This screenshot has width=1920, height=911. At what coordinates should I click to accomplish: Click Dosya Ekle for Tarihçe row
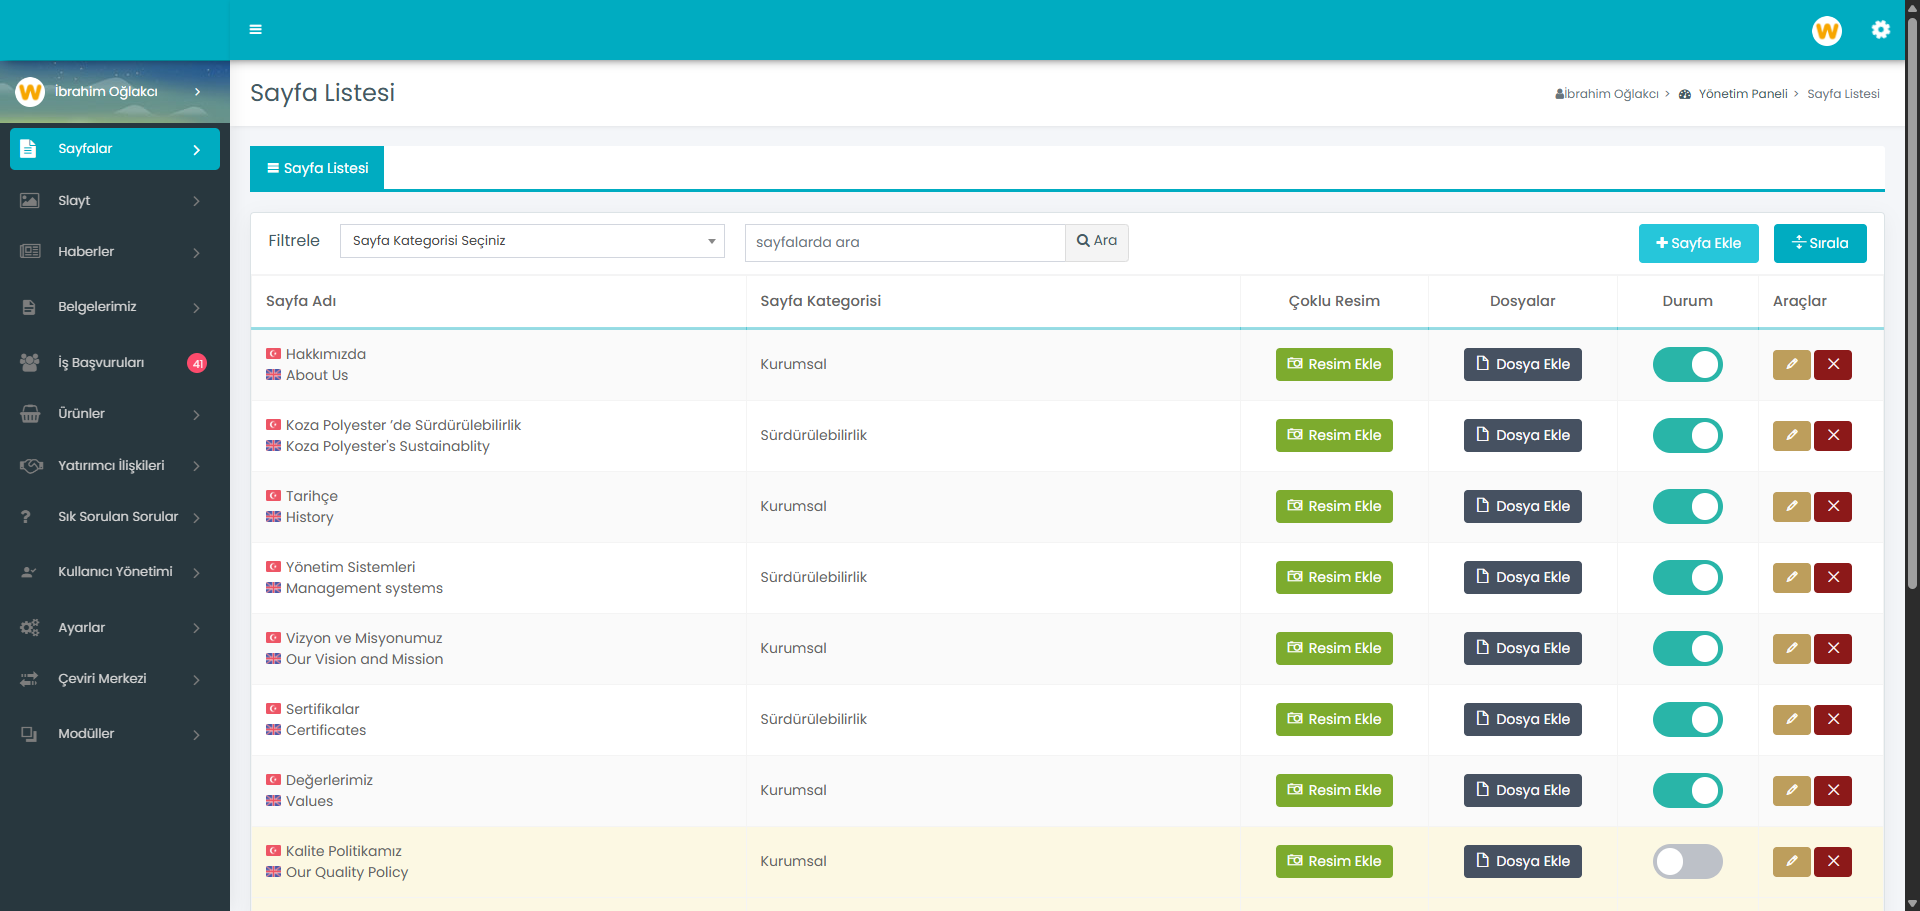click(x=1523, y=507)
